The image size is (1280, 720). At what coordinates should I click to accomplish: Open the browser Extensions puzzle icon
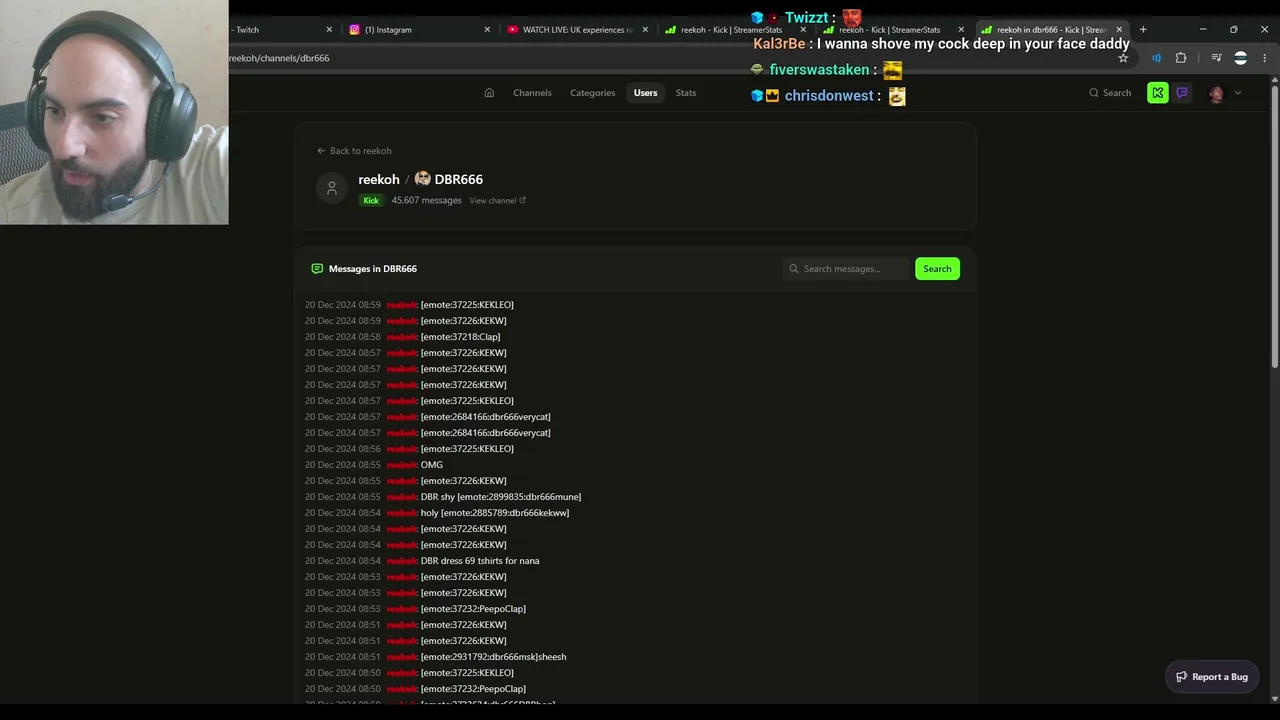pyautogui.click(x=1181, y=58)
